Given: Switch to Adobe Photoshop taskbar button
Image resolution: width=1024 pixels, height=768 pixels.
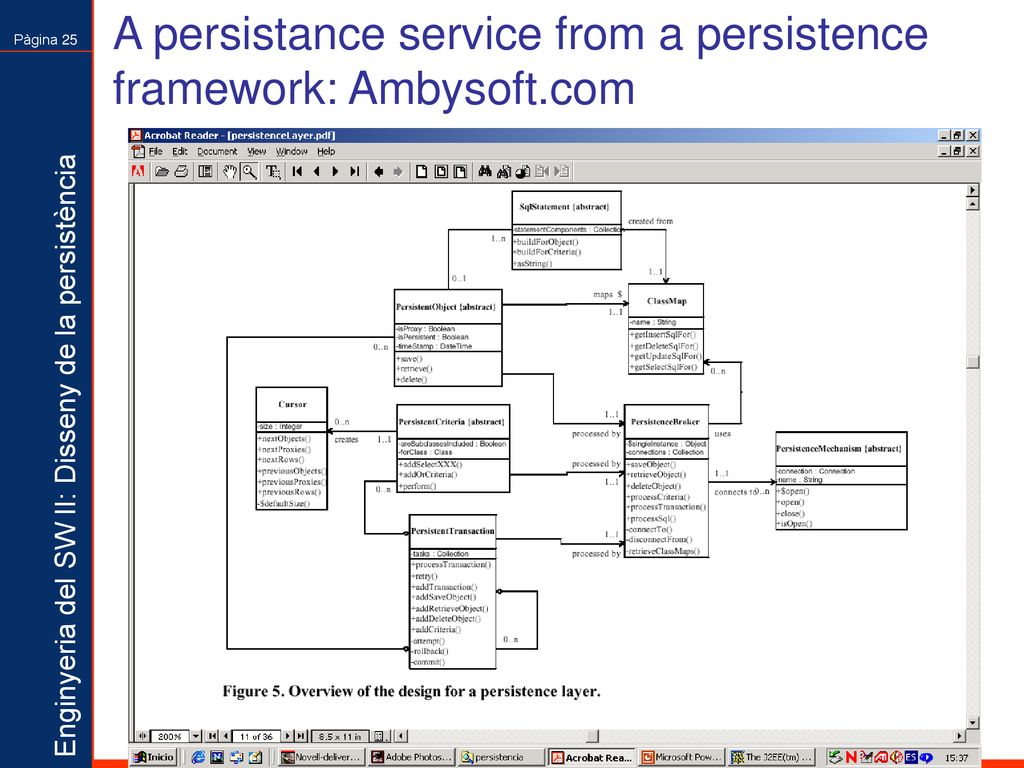Looking at the screenshot, I should [411, 758].
